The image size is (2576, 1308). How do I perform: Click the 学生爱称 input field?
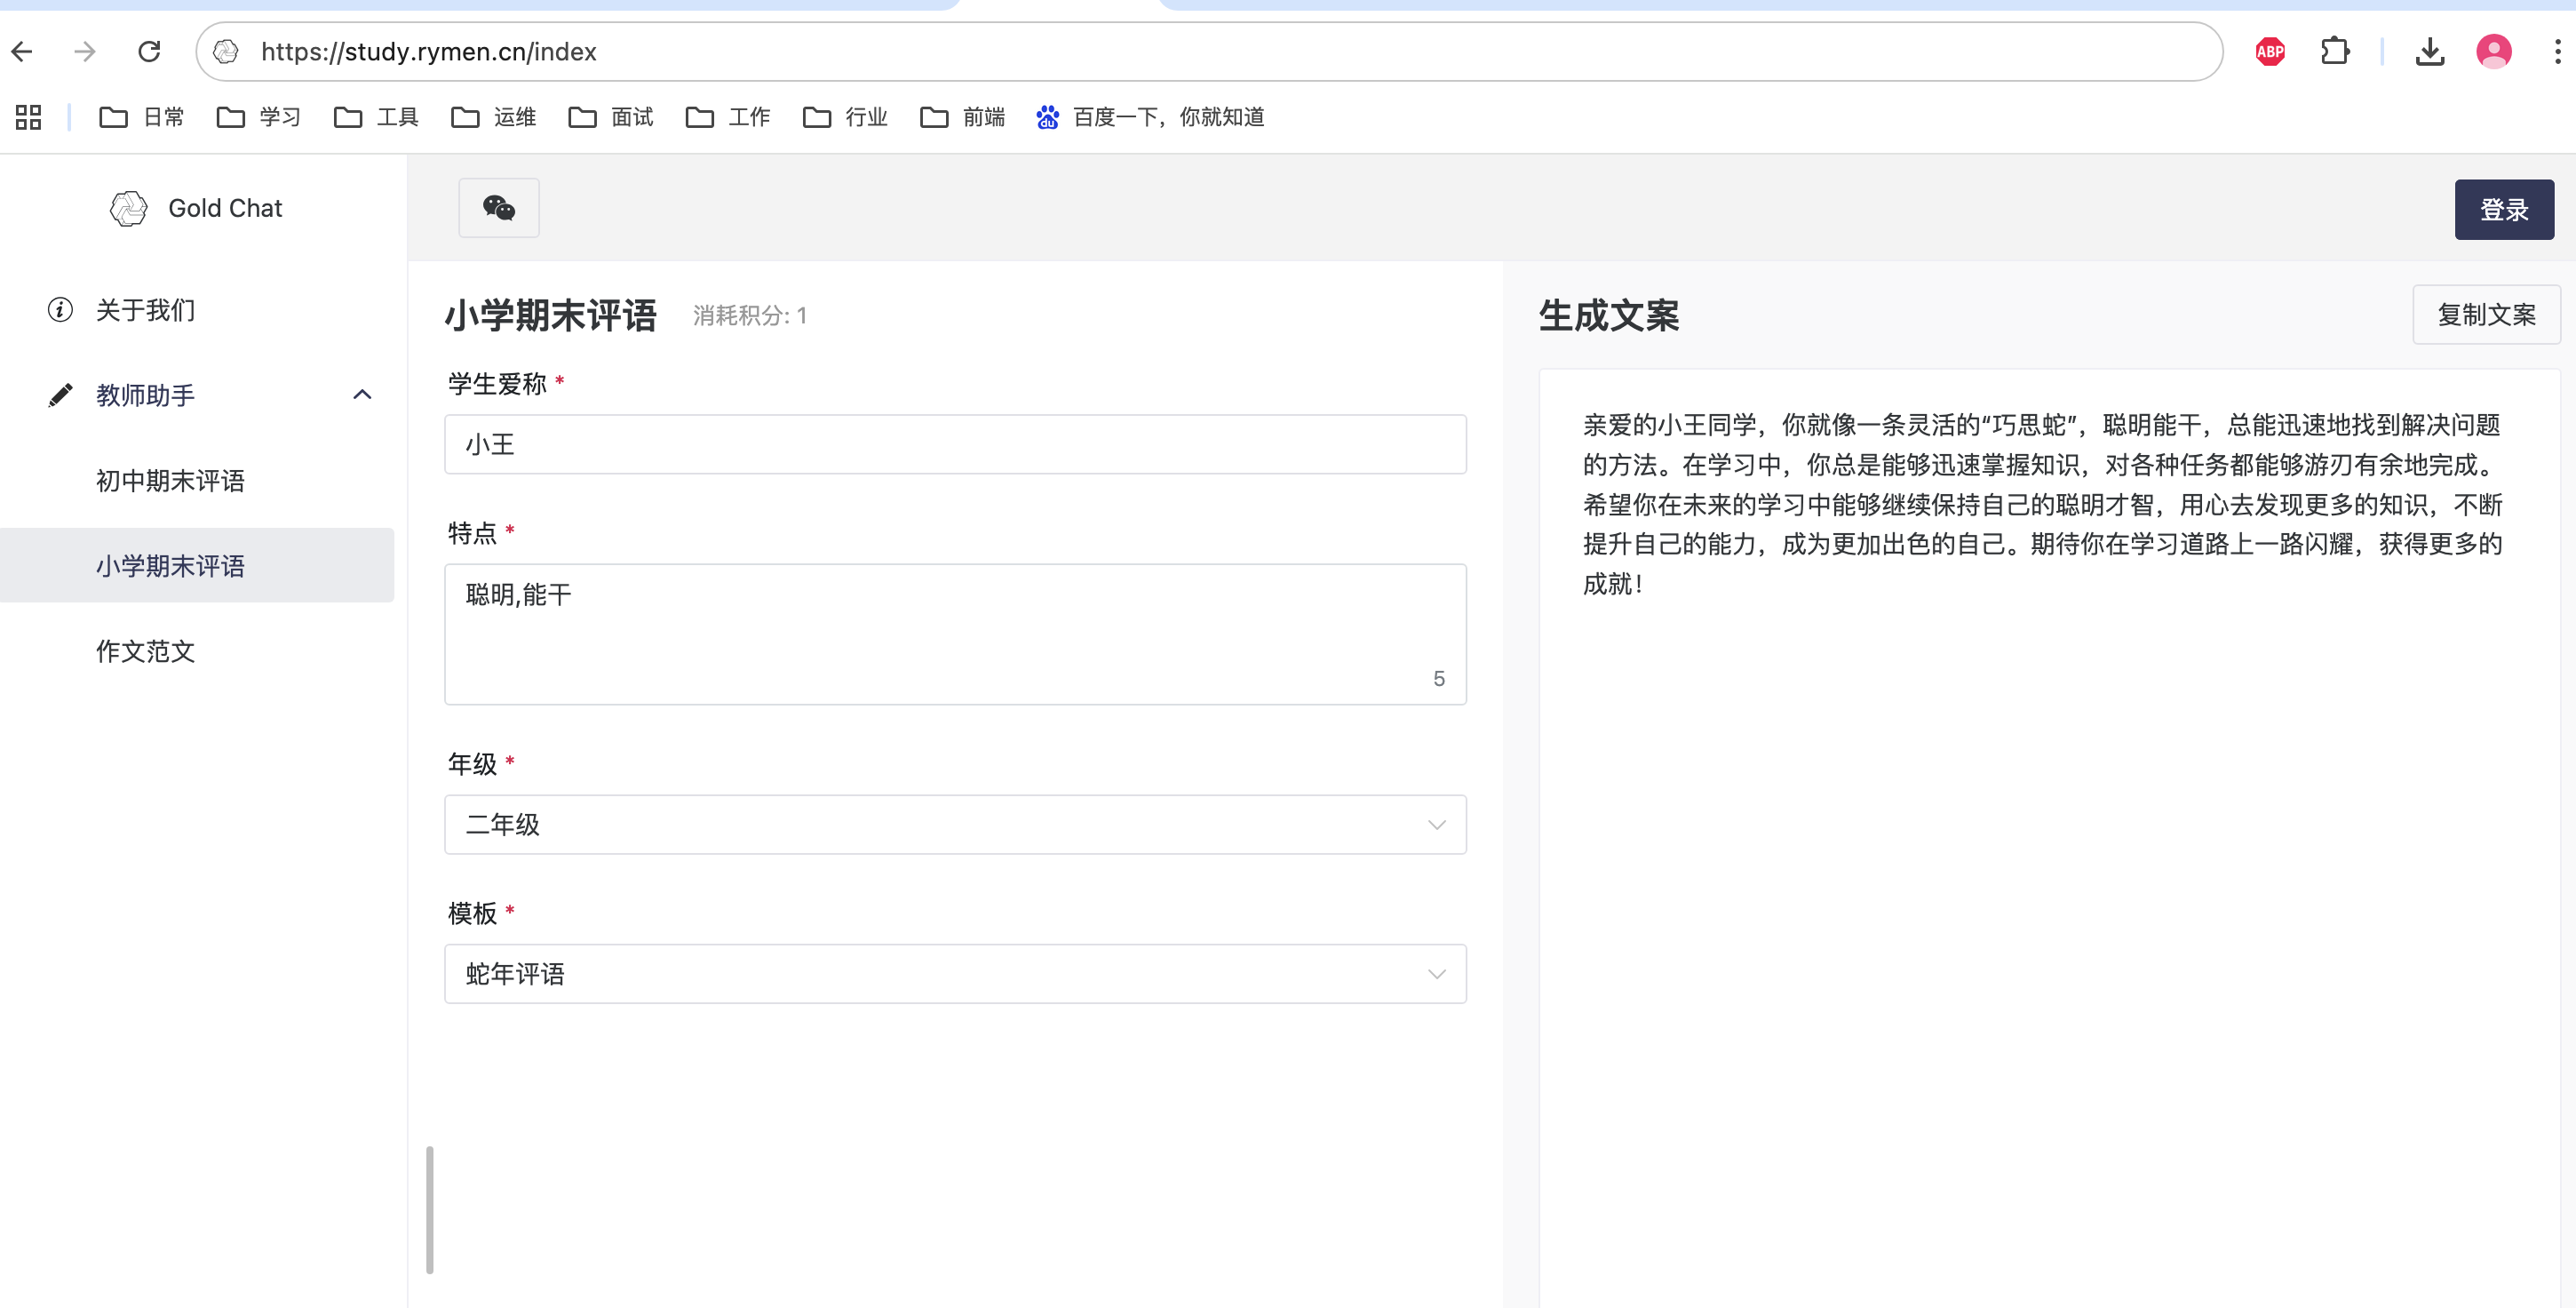(x=954, y=444)
